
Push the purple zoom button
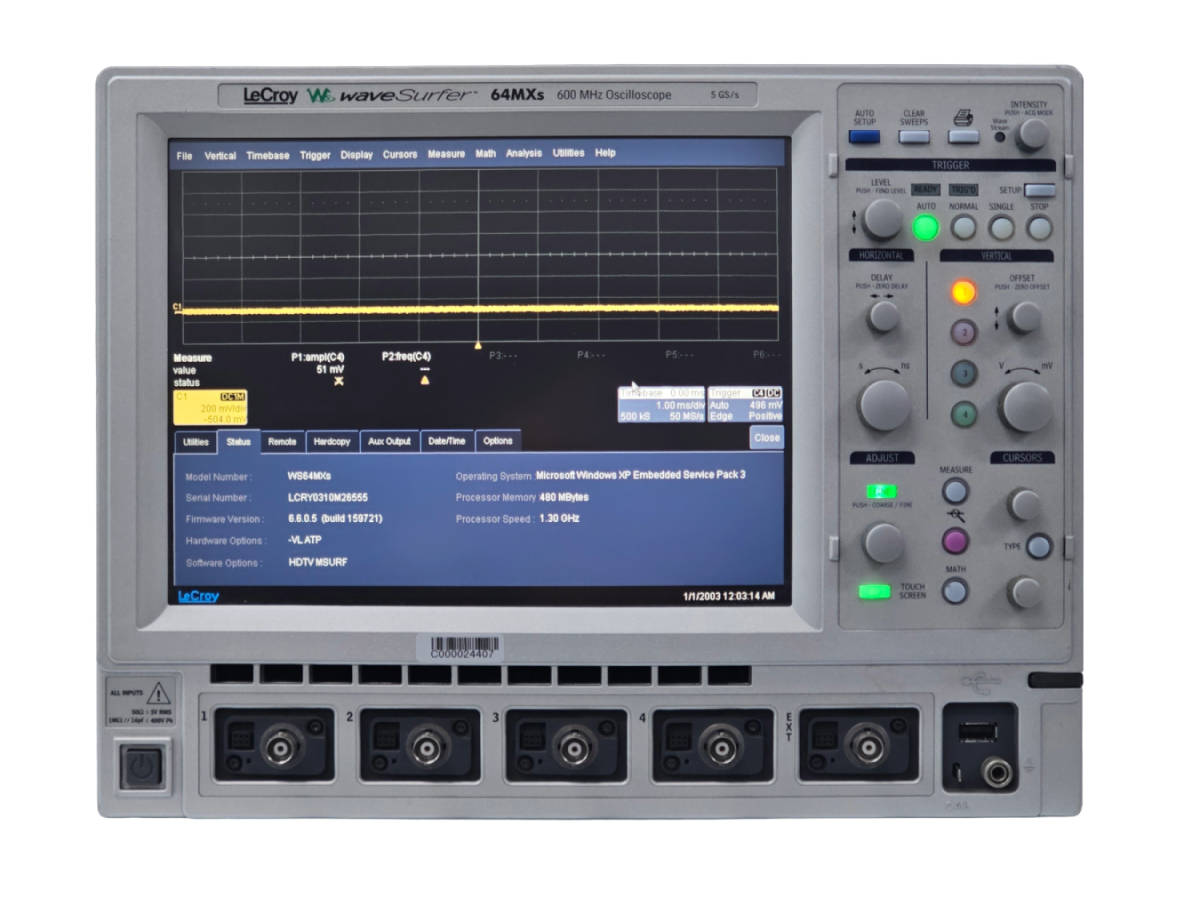[955, 541]
